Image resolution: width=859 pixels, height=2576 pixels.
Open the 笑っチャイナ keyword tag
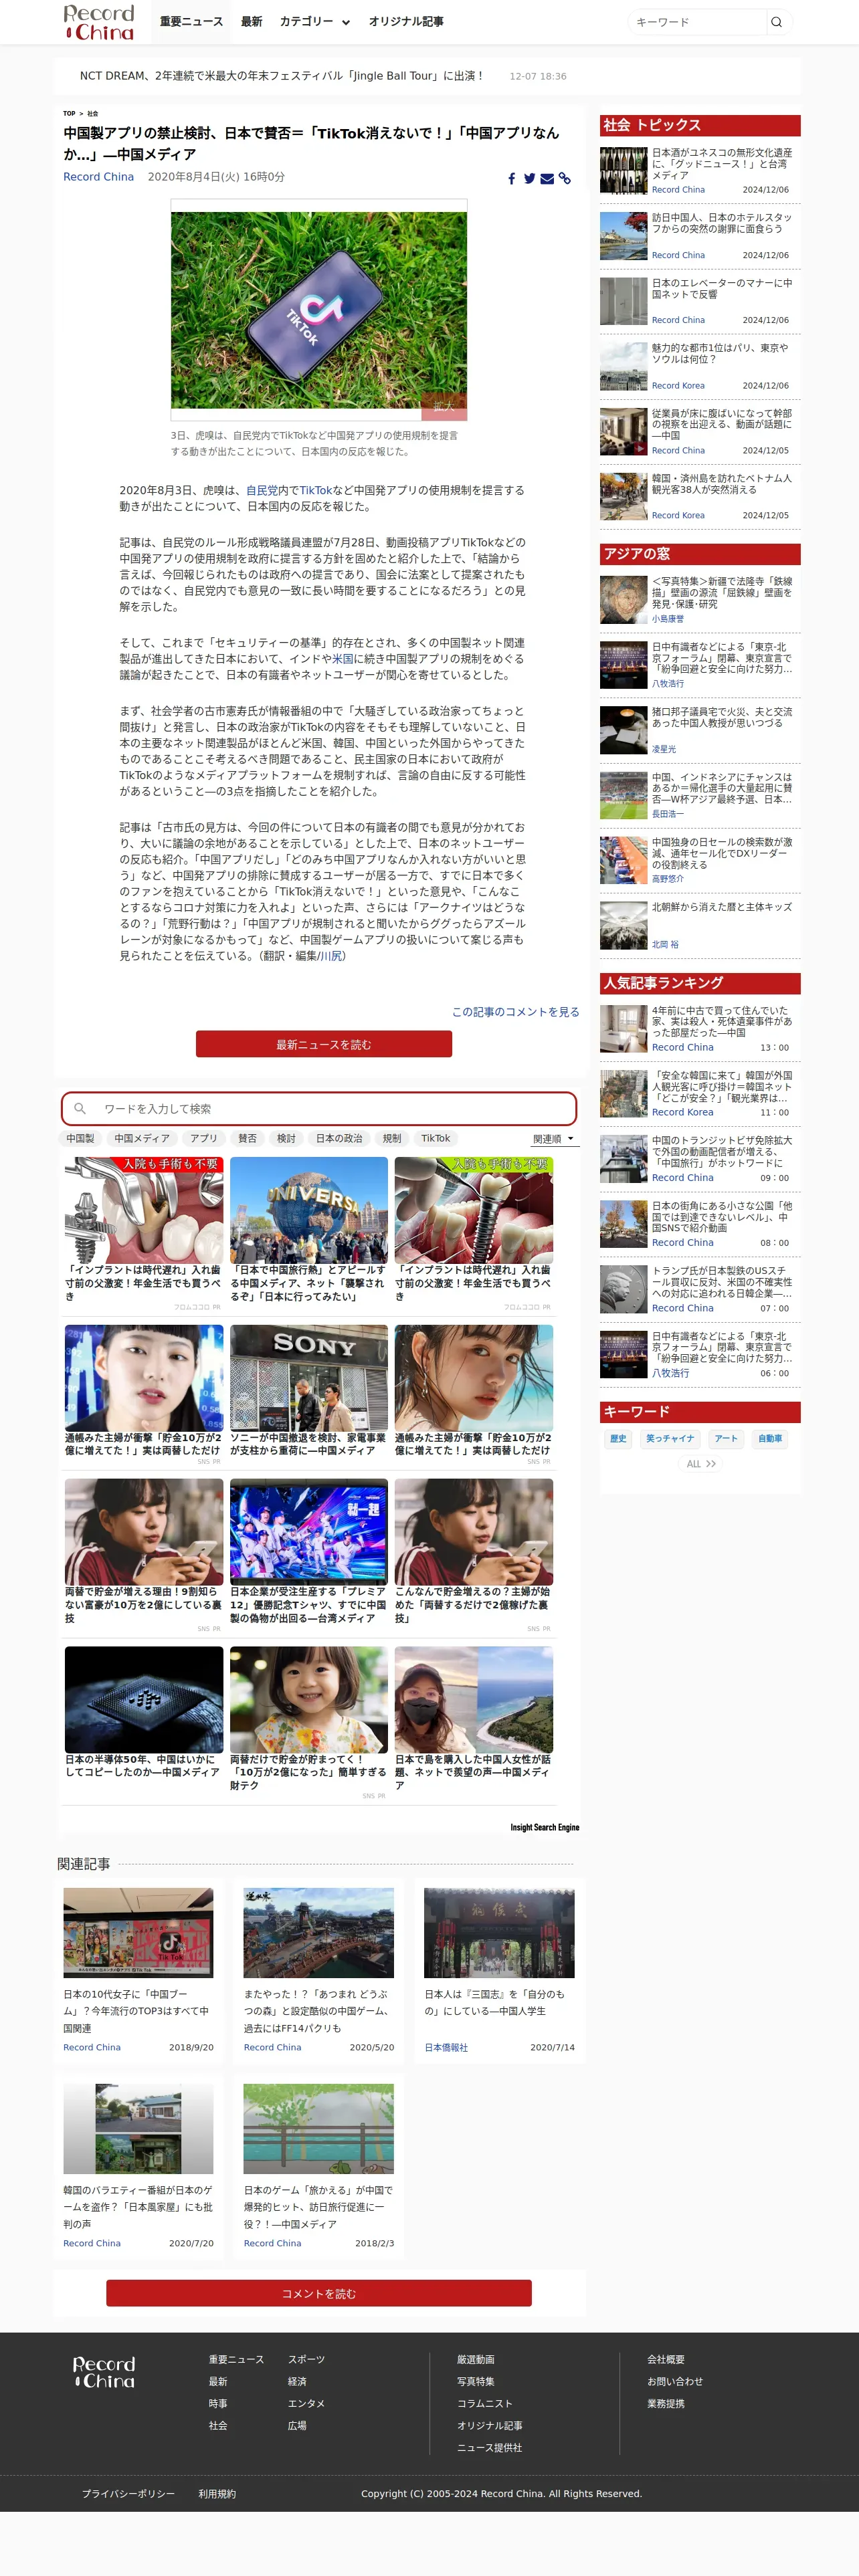point(670,1438)
